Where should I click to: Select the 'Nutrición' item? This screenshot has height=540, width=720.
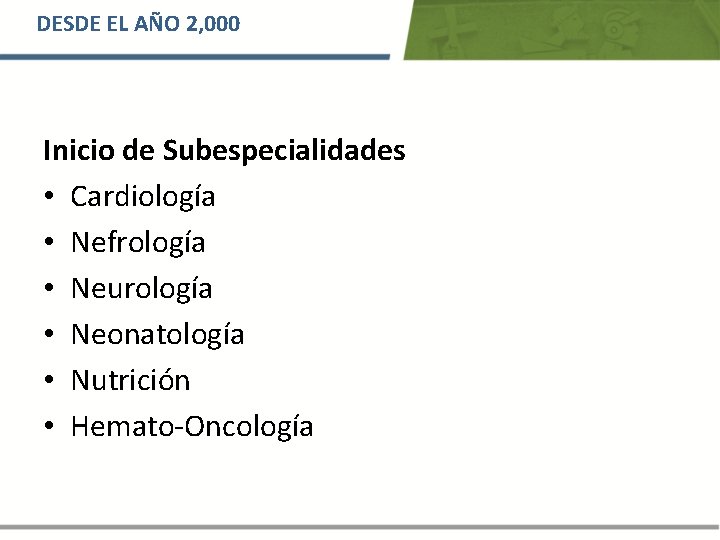[x=130, y=380]
